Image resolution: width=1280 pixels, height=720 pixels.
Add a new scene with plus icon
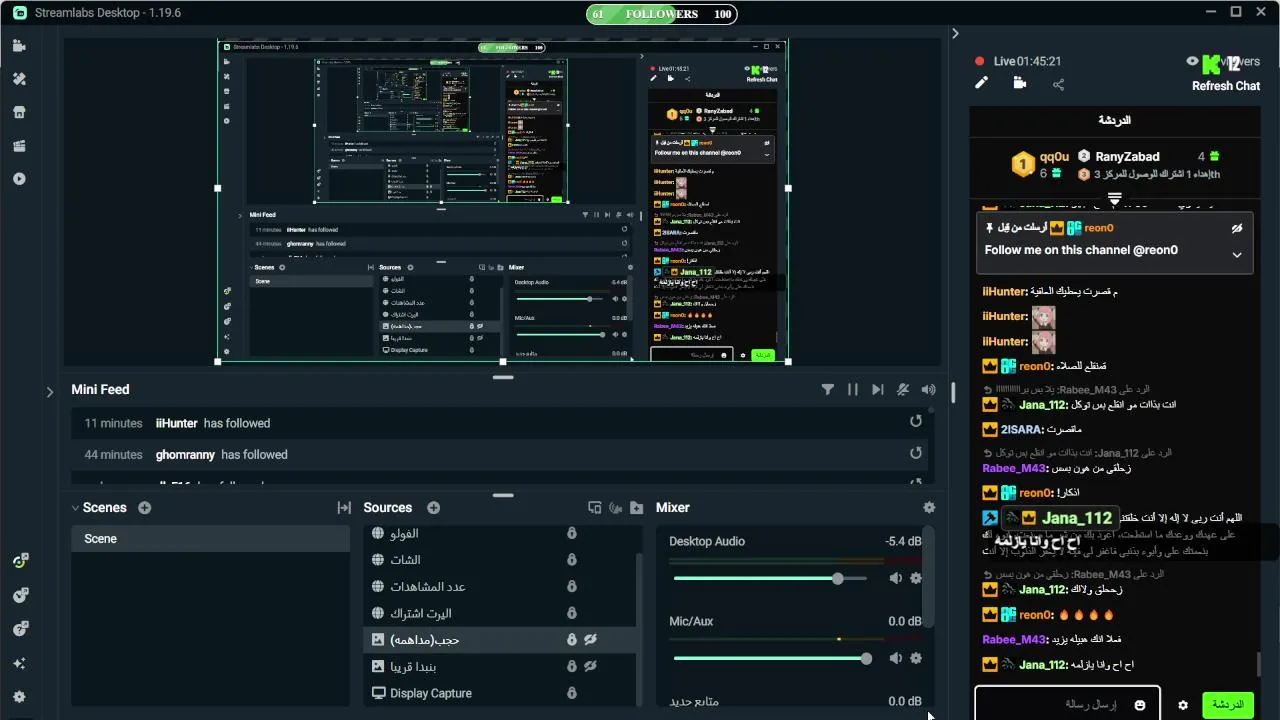(145, 508)
